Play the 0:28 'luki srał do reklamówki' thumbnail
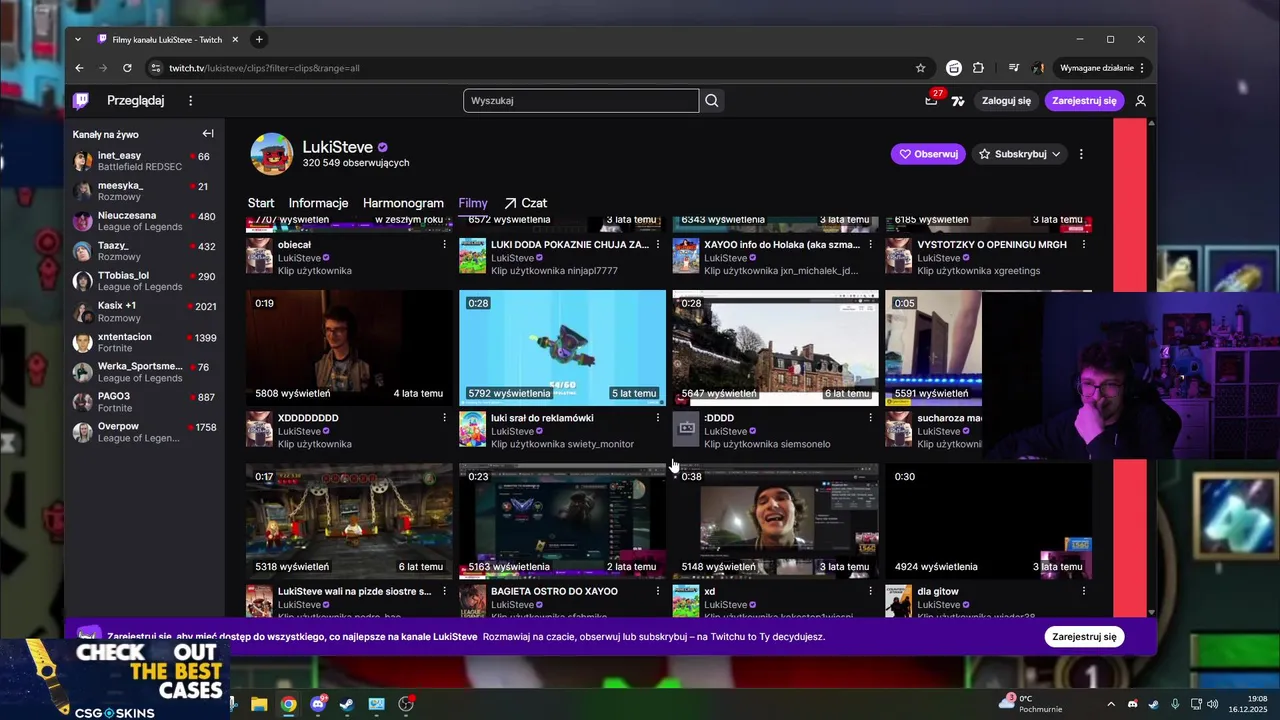The image size is (1280, 720). coord(562,348)
